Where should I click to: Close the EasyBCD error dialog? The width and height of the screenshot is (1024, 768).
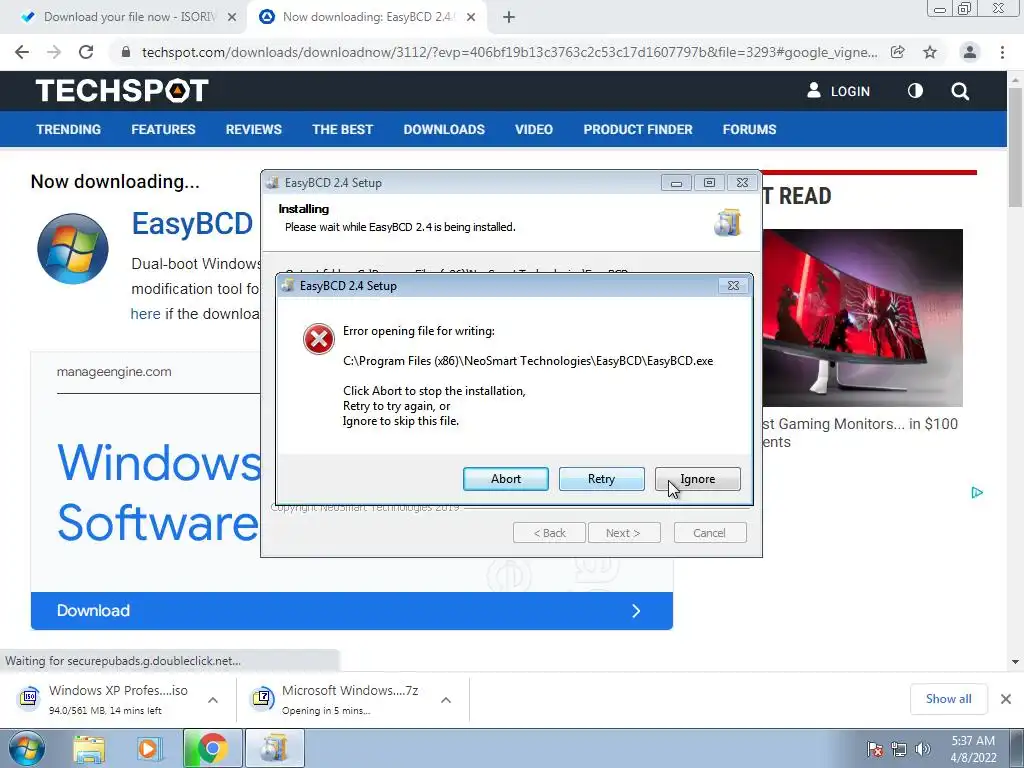[x=733, y=285]
